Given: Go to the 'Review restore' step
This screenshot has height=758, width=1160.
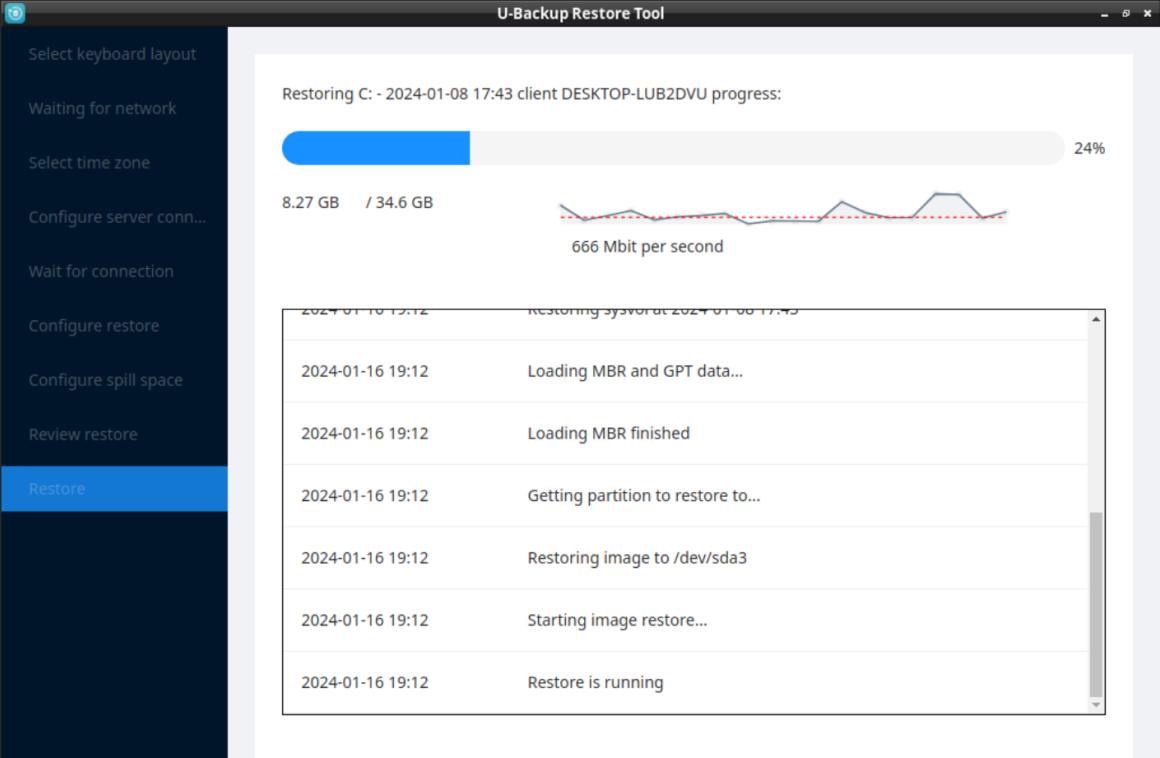Looking at the screenshot, I should (x=83, y=434).
